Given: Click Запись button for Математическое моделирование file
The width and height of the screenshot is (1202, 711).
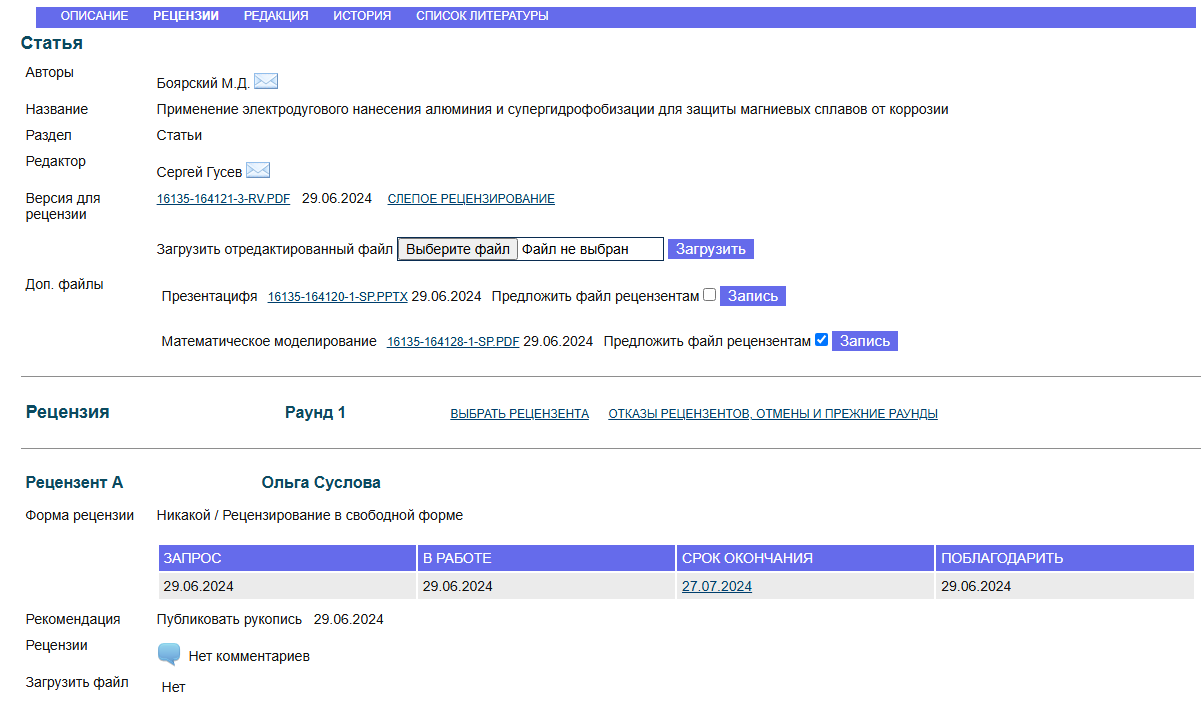Looking at the screenshot, I should tap(865, 341).
